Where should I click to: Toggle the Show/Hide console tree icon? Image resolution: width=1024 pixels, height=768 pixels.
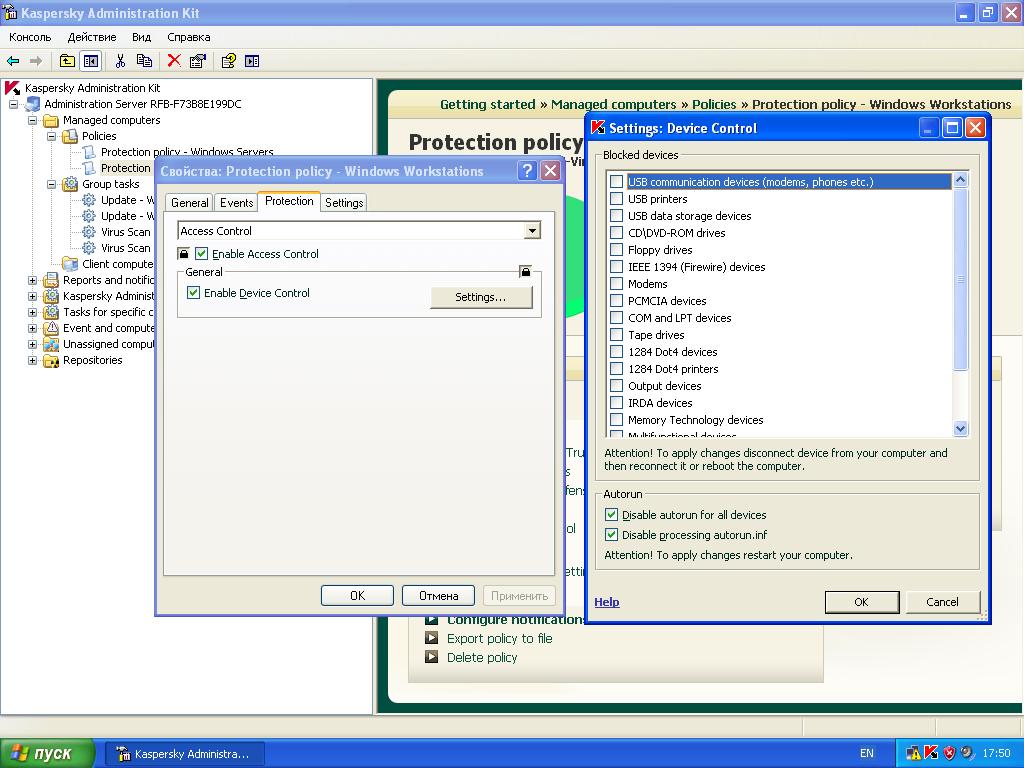coord(91,61)
